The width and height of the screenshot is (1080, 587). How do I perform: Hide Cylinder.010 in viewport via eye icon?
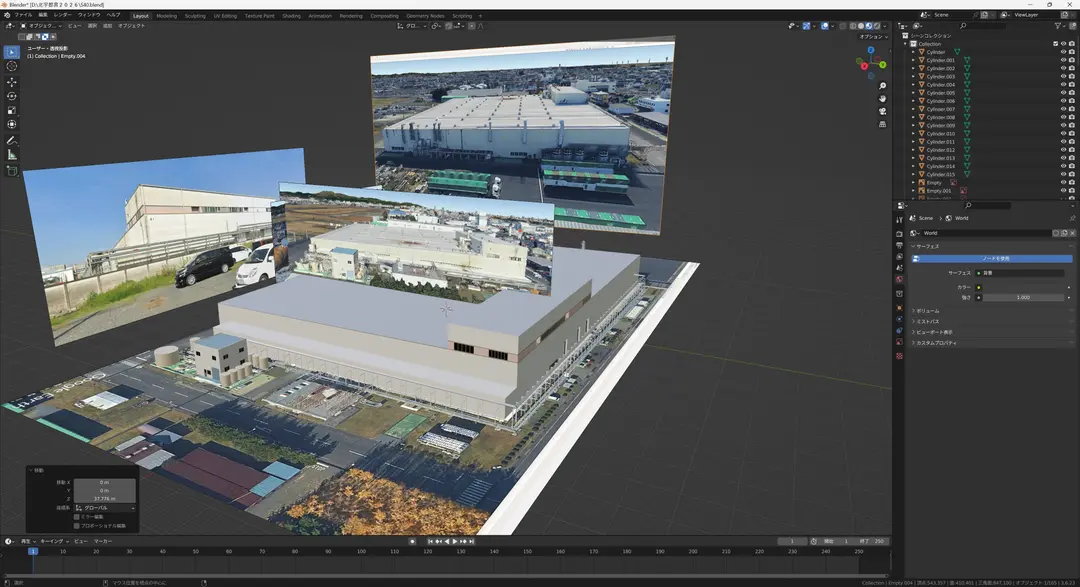pos(1063,134)
